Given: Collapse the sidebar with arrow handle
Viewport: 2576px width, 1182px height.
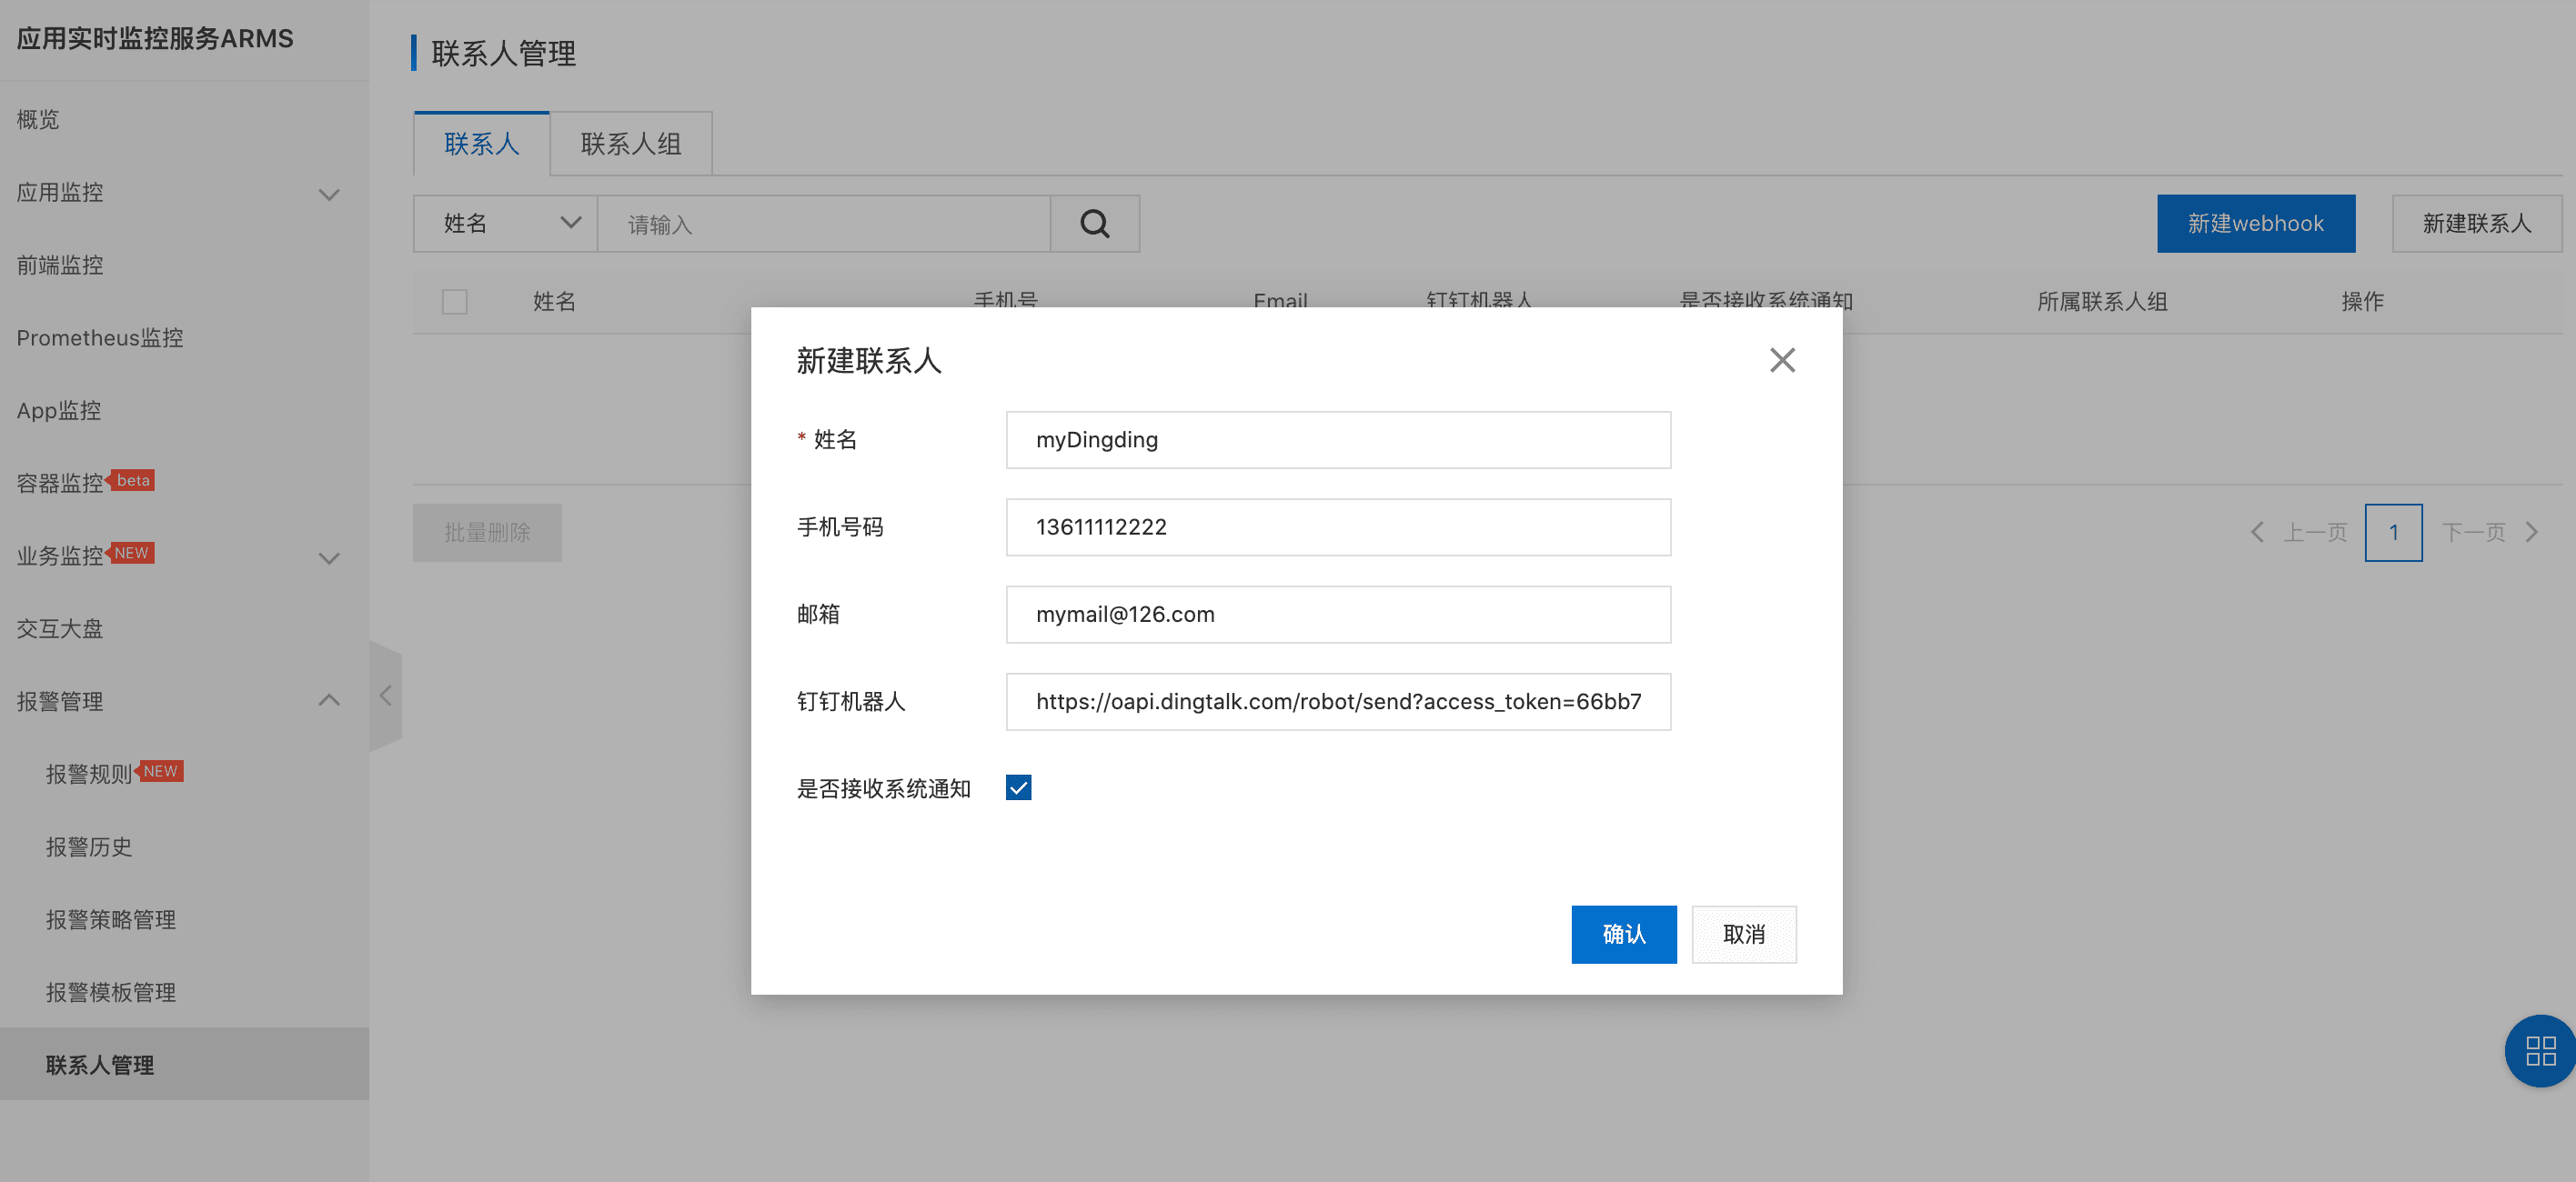Looking at the screenshot, I should pyautogui.click(x=386, y=696).
